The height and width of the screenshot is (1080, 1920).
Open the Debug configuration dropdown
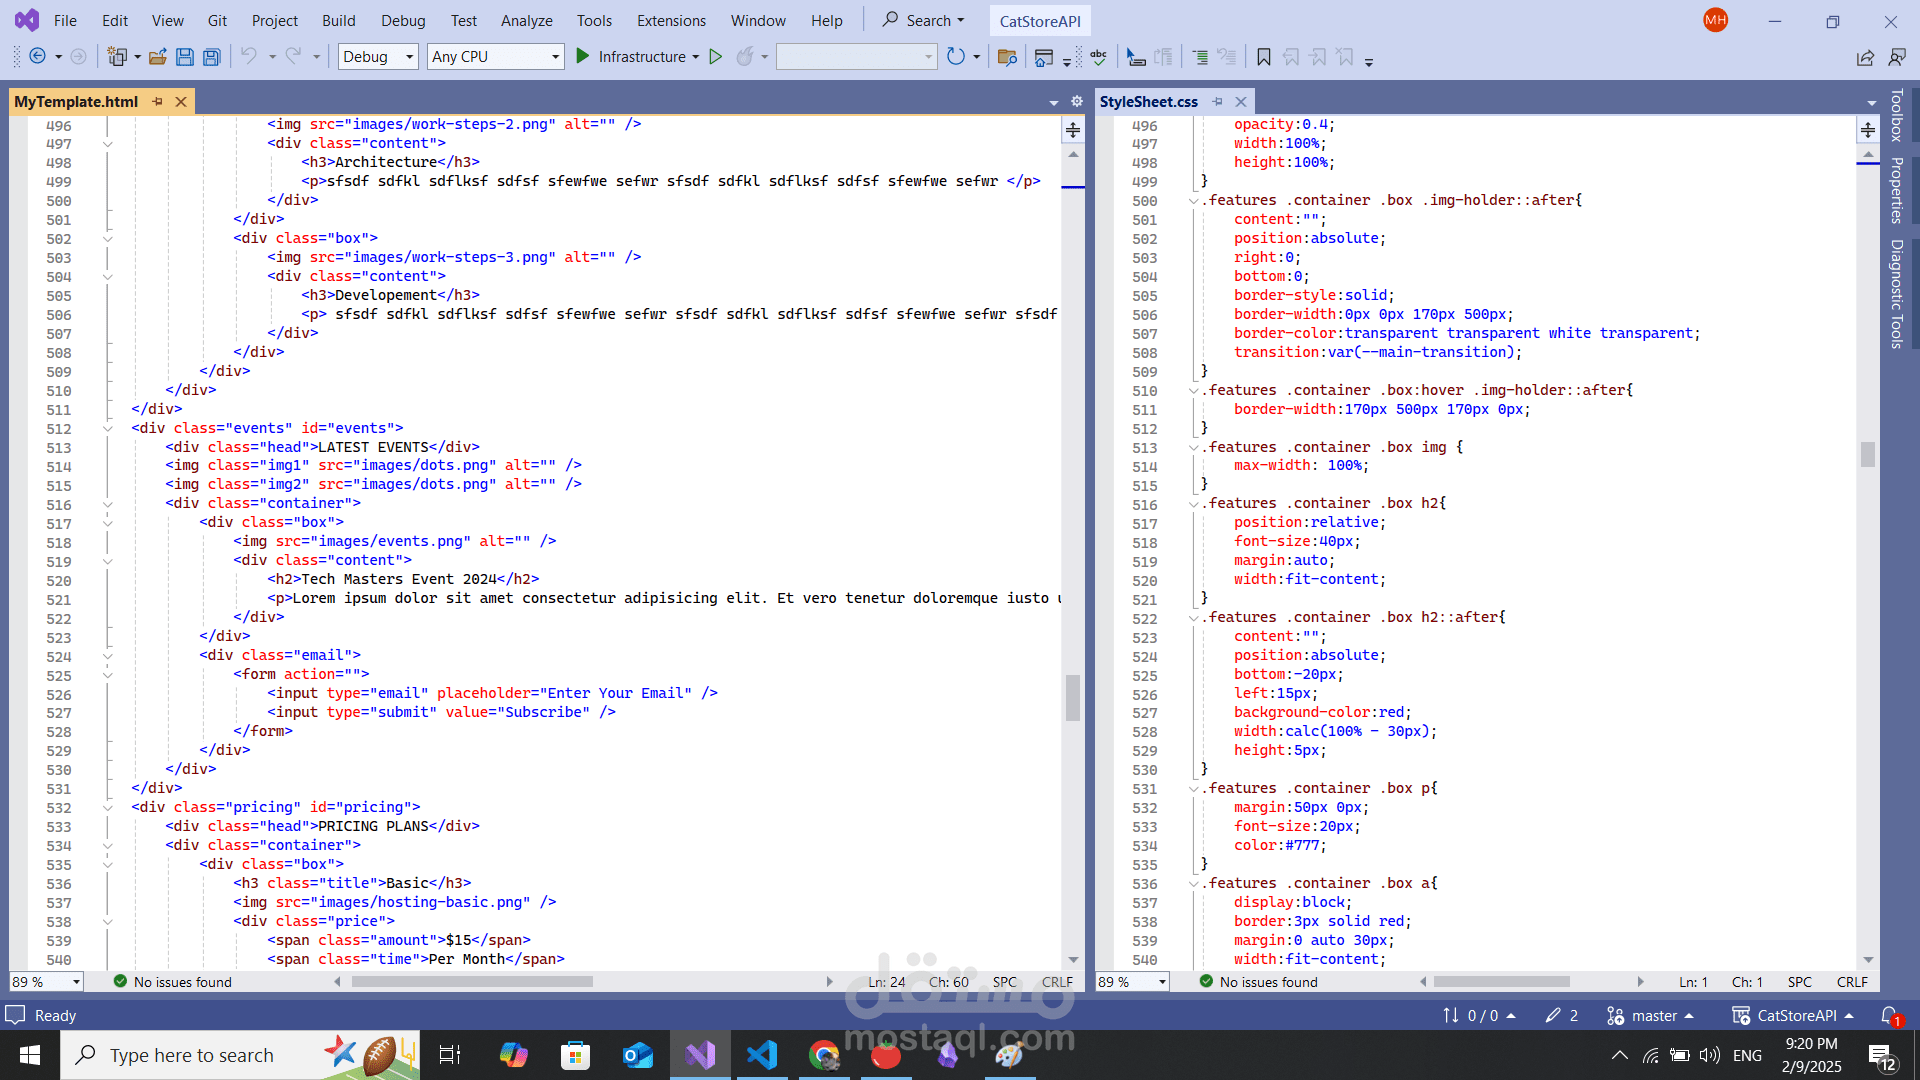[409, 57]
